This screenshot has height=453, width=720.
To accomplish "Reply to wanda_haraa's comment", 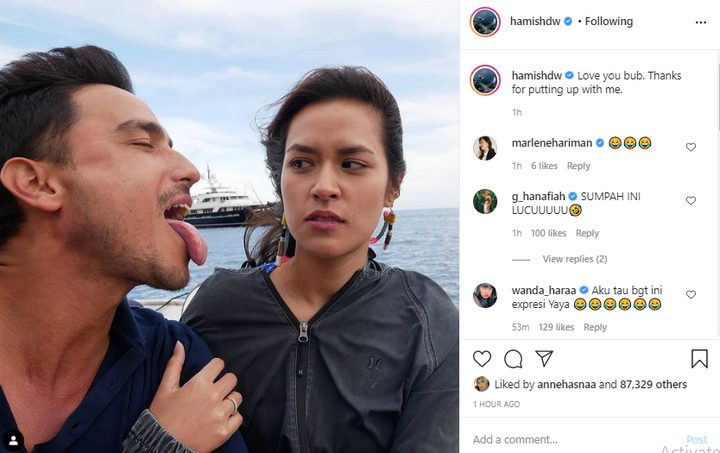I will (595, 327).
